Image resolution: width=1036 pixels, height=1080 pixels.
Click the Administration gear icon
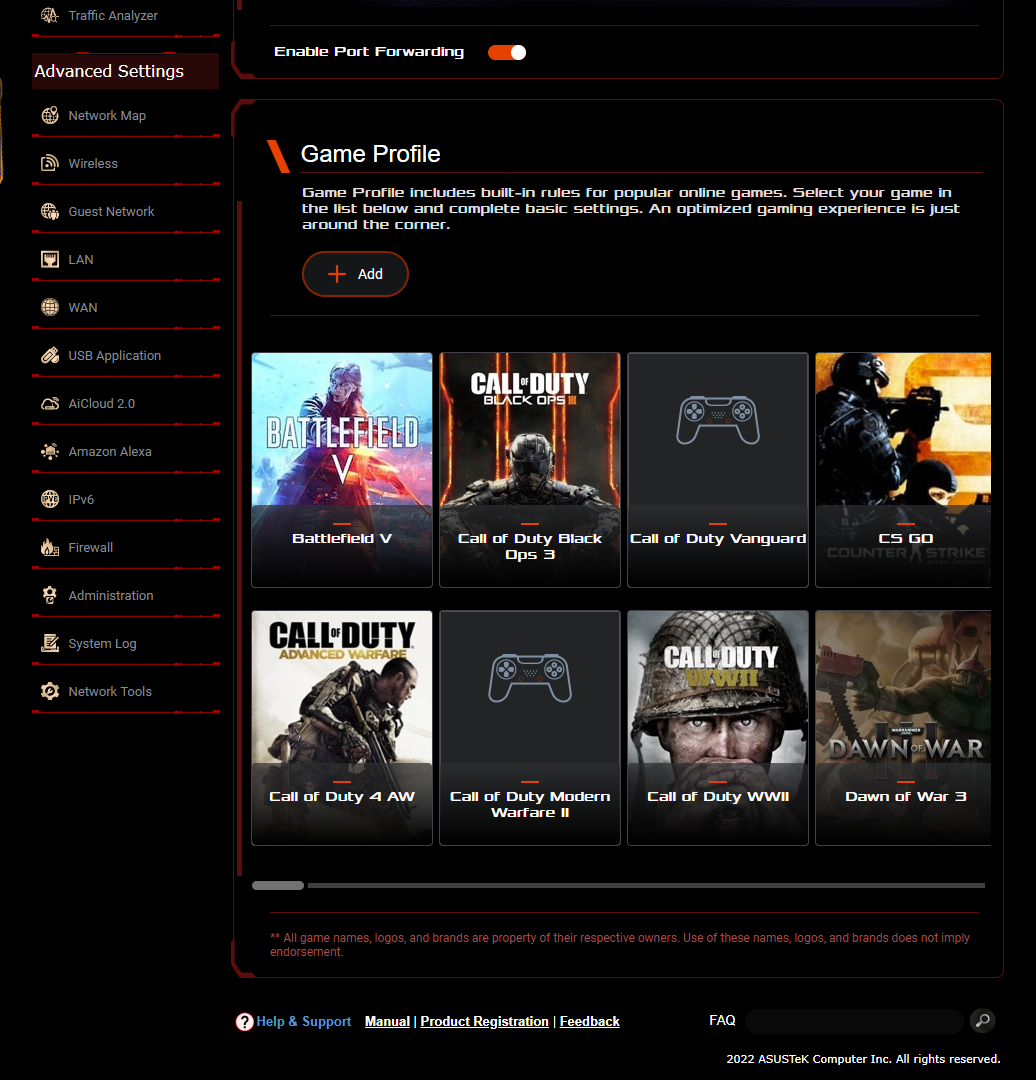(50, 595)
